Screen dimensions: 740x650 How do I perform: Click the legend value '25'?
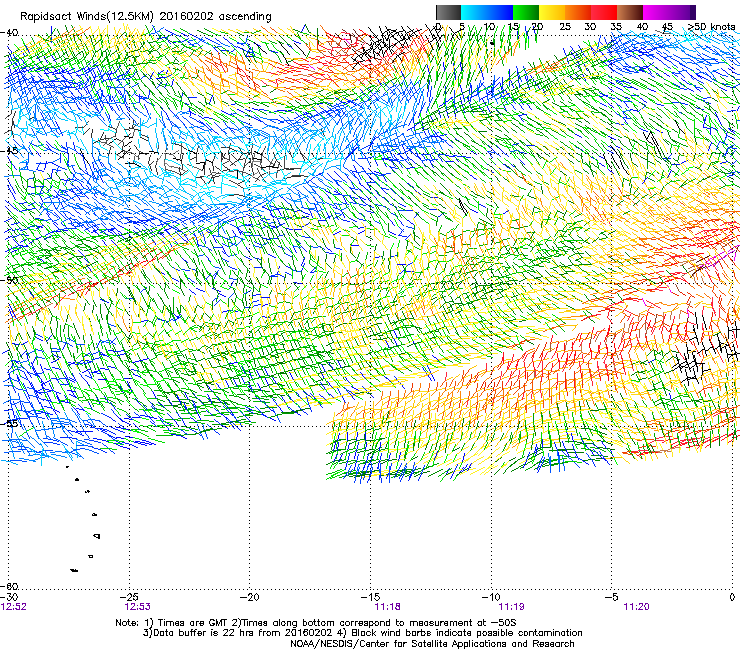coord(565,26)
